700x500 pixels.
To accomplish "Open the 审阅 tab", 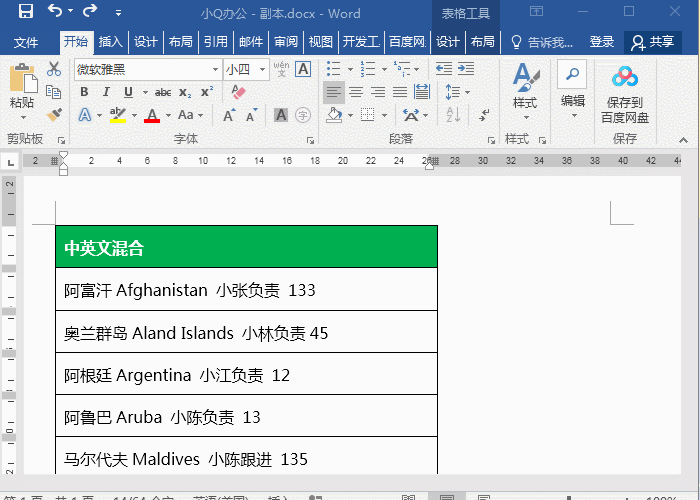I will 286,42.
